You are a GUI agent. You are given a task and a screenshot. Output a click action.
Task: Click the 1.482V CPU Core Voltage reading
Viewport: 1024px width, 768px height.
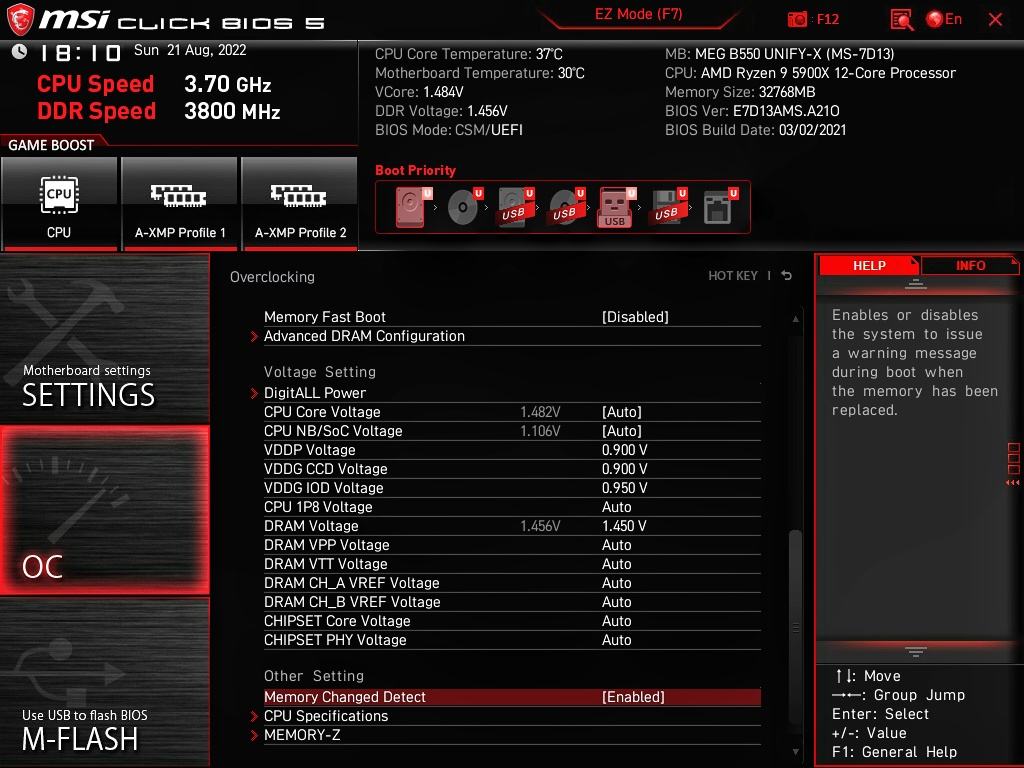click(x=540, y=412)
